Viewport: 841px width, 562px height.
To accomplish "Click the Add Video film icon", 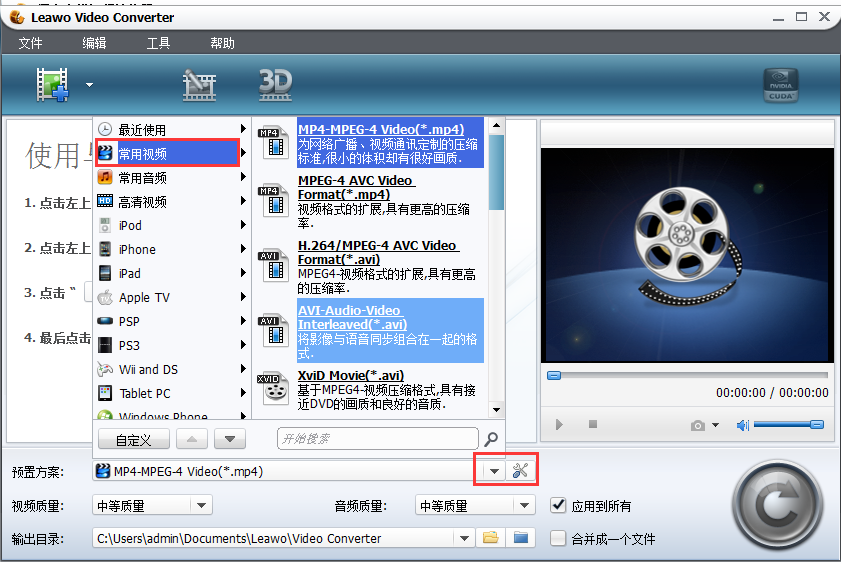I will [52, 85].
